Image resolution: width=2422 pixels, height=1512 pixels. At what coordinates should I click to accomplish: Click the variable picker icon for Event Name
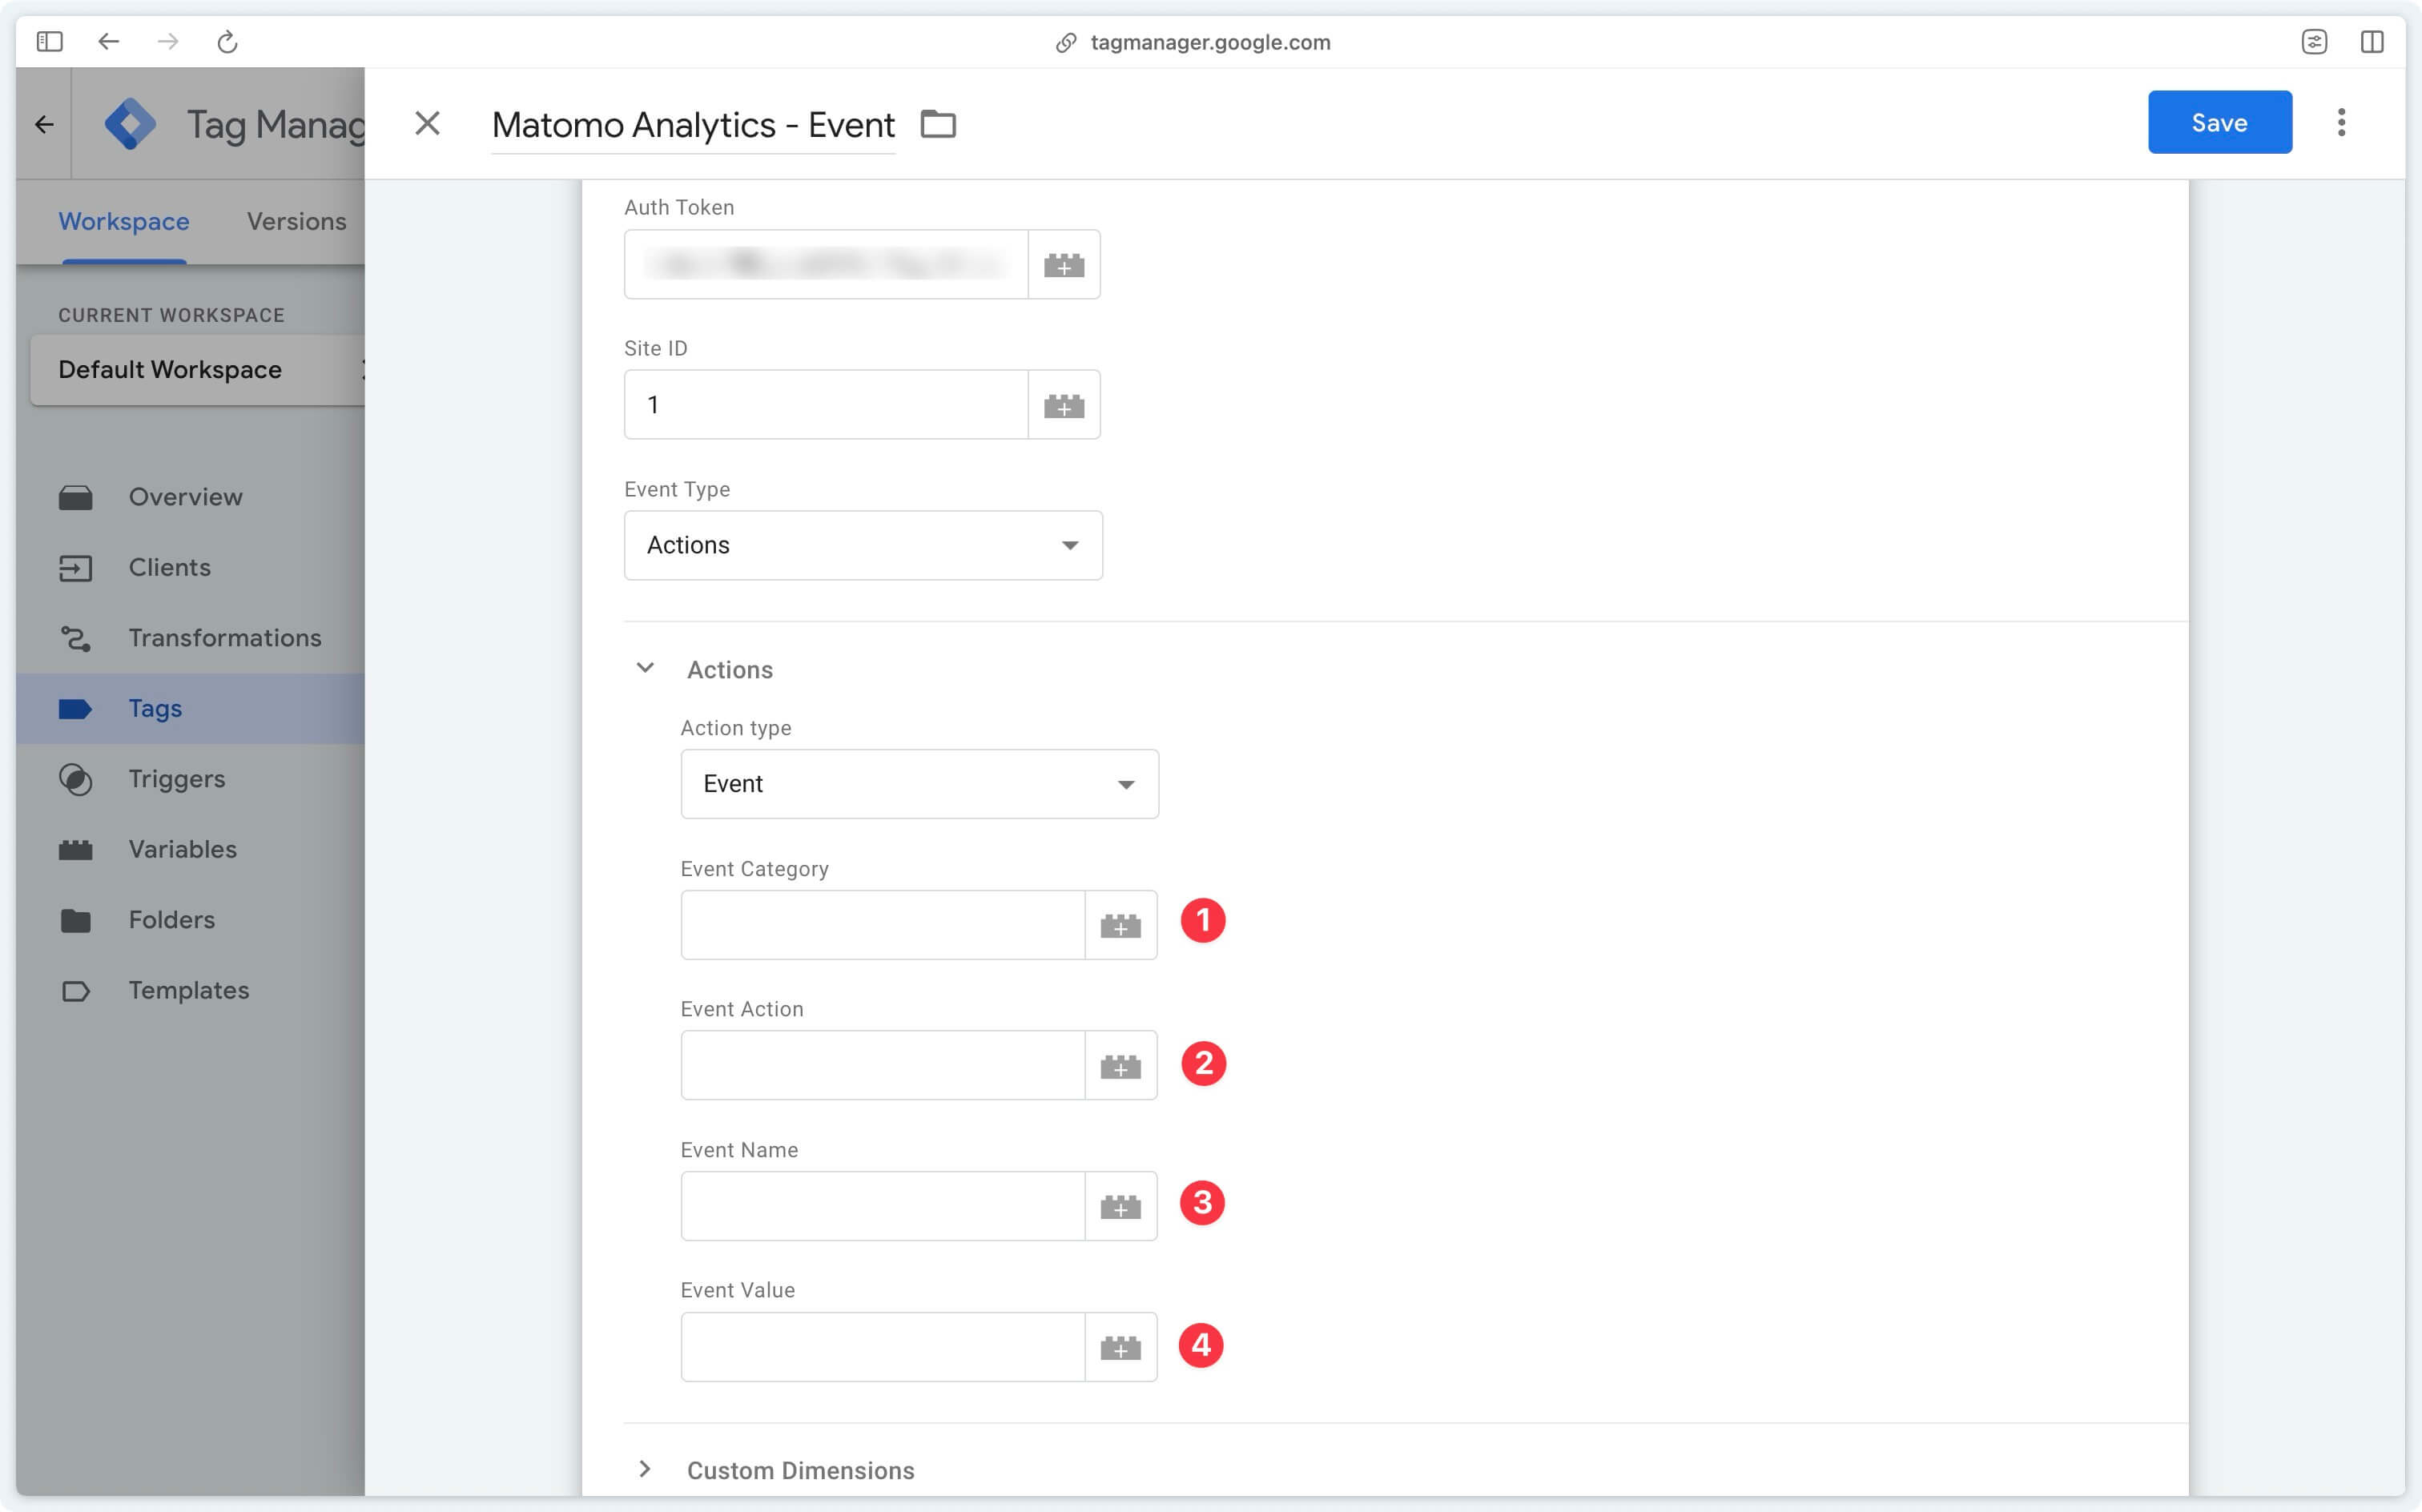(x=1121, y=1205)
